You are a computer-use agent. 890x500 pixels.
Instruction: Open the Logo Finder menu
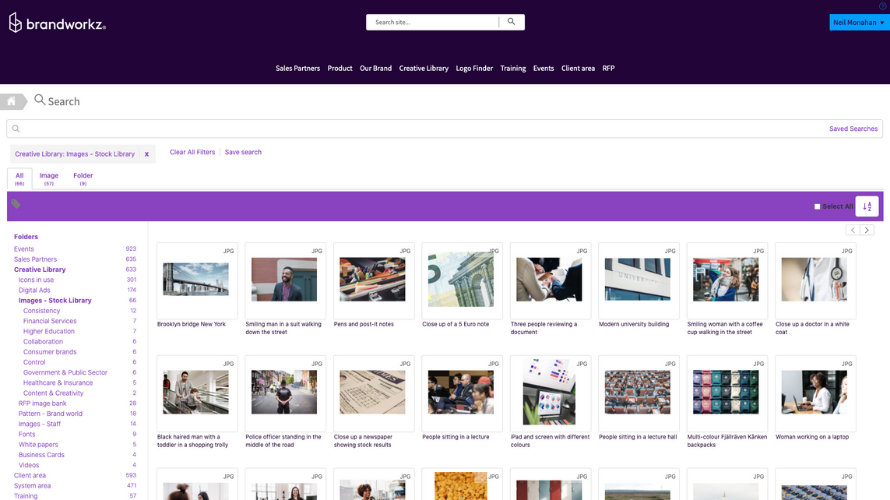point(474,68)
